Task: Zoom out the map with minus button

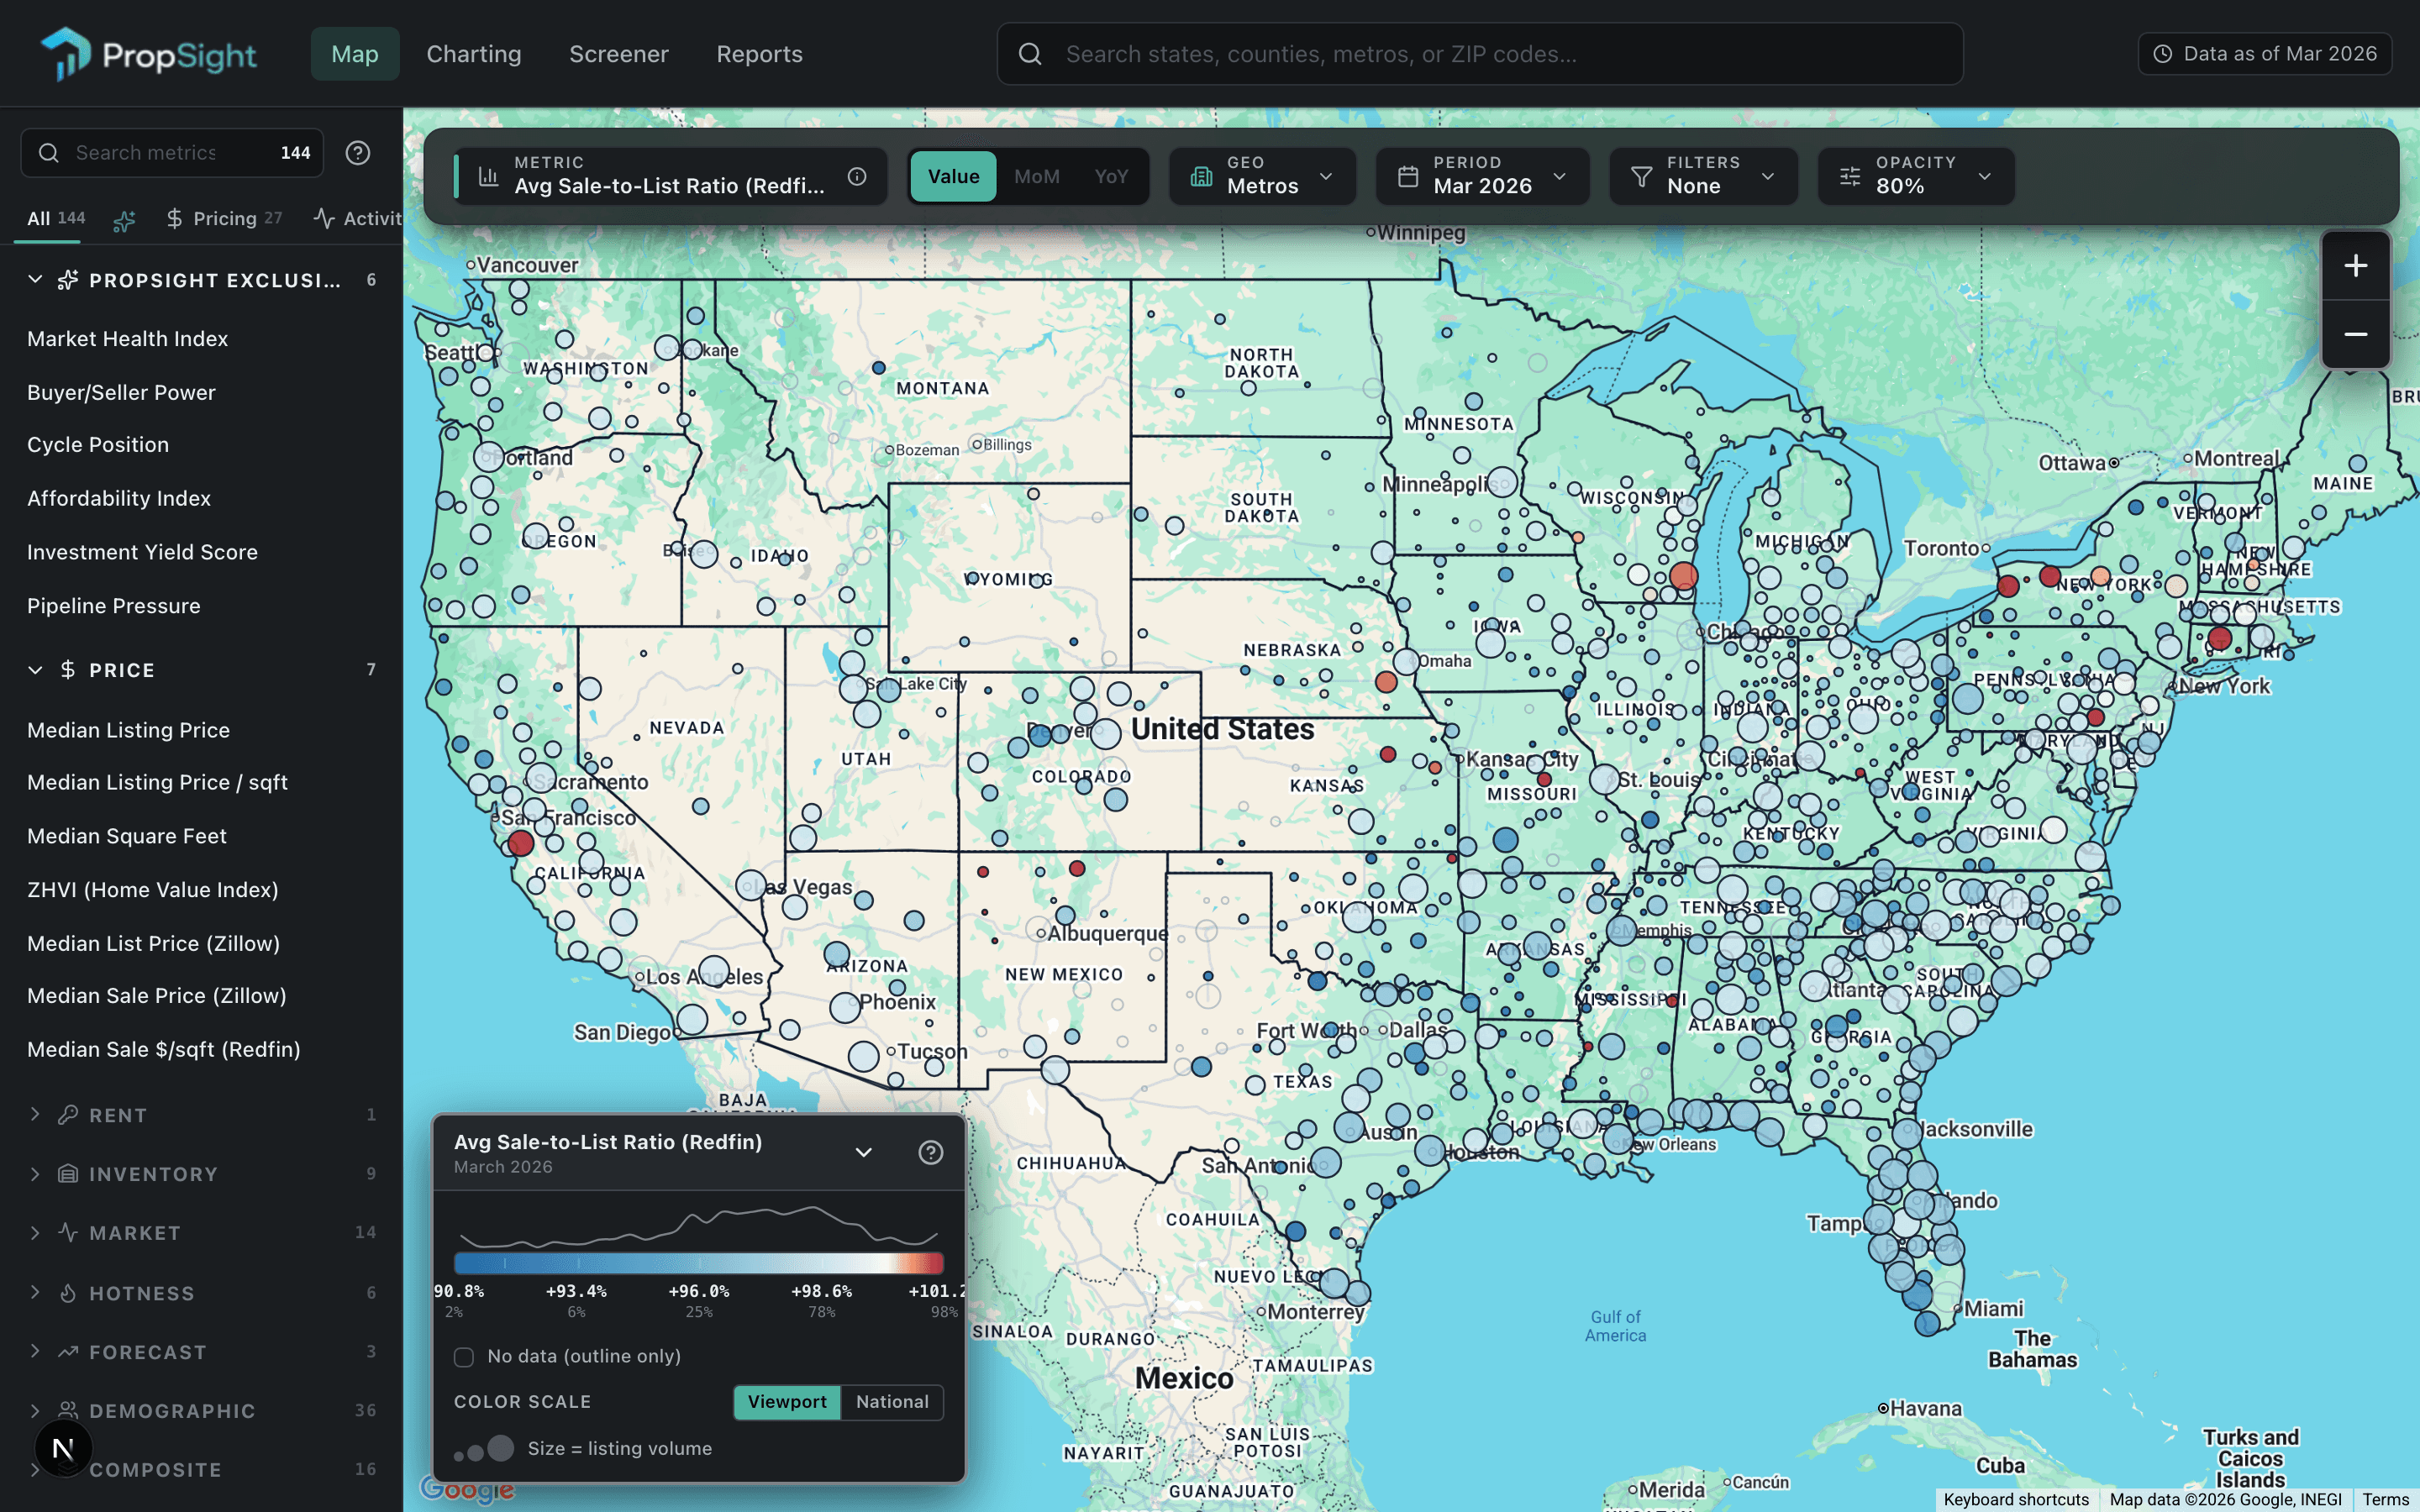Action: (2355, 334)
